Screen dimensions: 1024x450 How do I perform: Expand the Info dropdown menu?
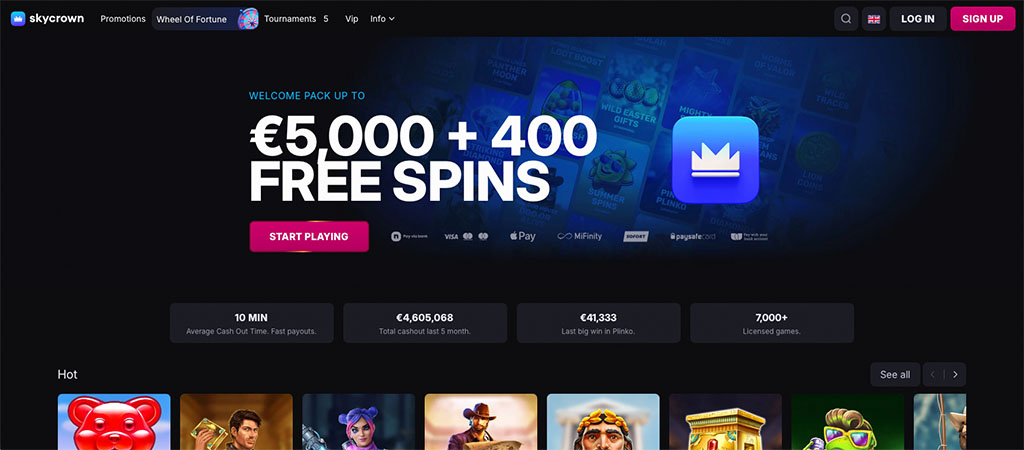click(x=382, y=19)
